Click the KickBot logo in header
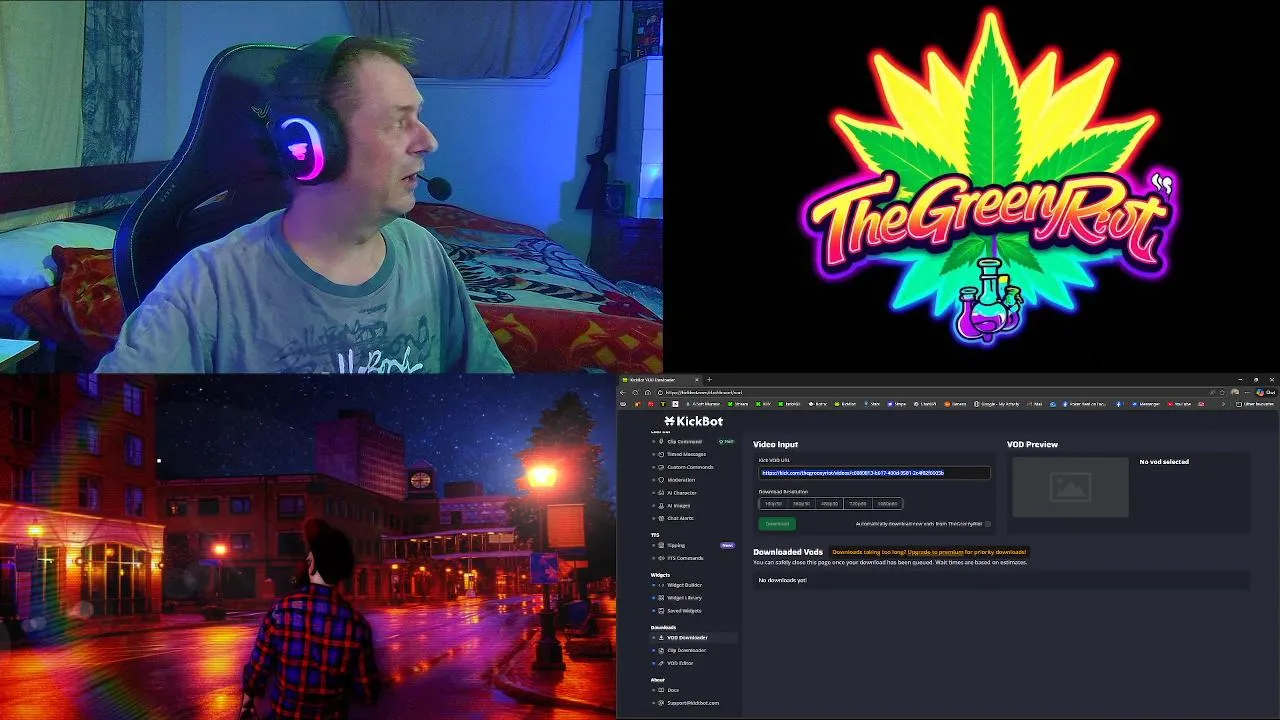This screenshot has width=1280, height=720. (x=693, y=421)
